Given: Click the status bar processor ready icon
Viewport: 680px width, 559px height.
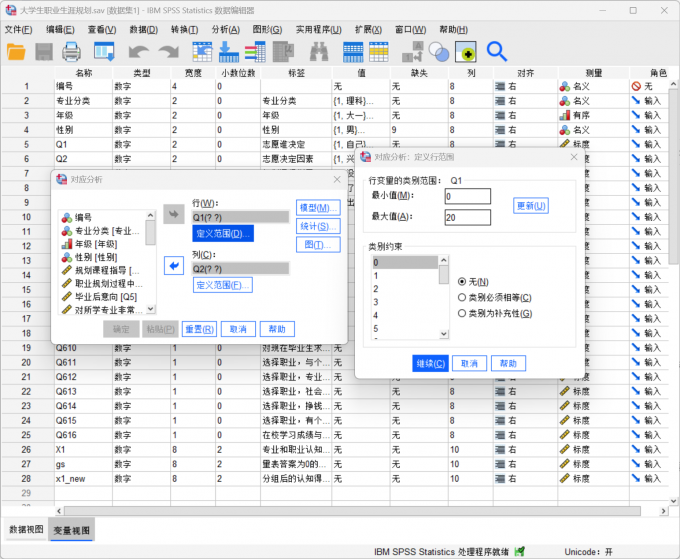Looking at the screenshot, I should coord(520,552).
